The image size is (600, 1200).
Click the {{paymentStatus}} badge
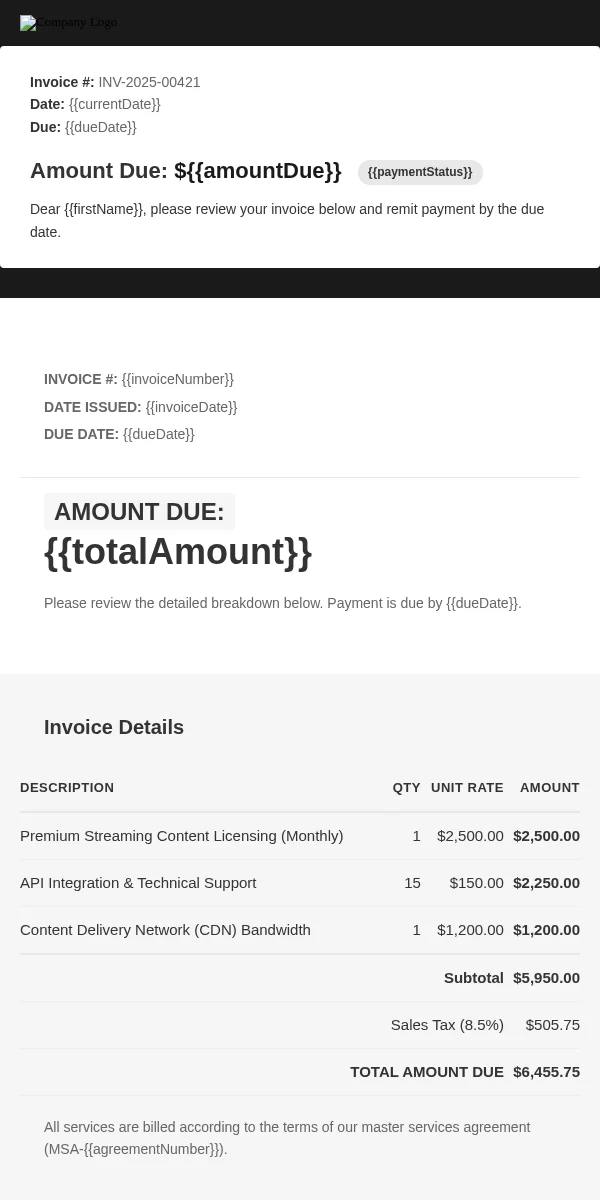420,172
